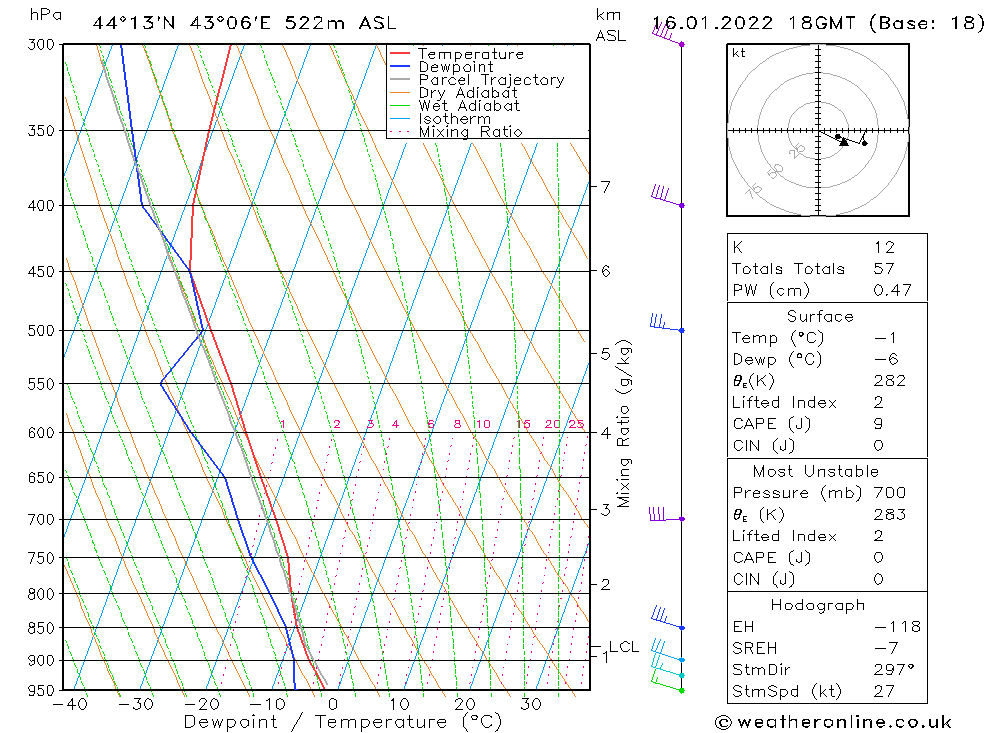Click the red Temperature legend line
This screenshot has width=1000, height=733.
click(x=400, y=54)
